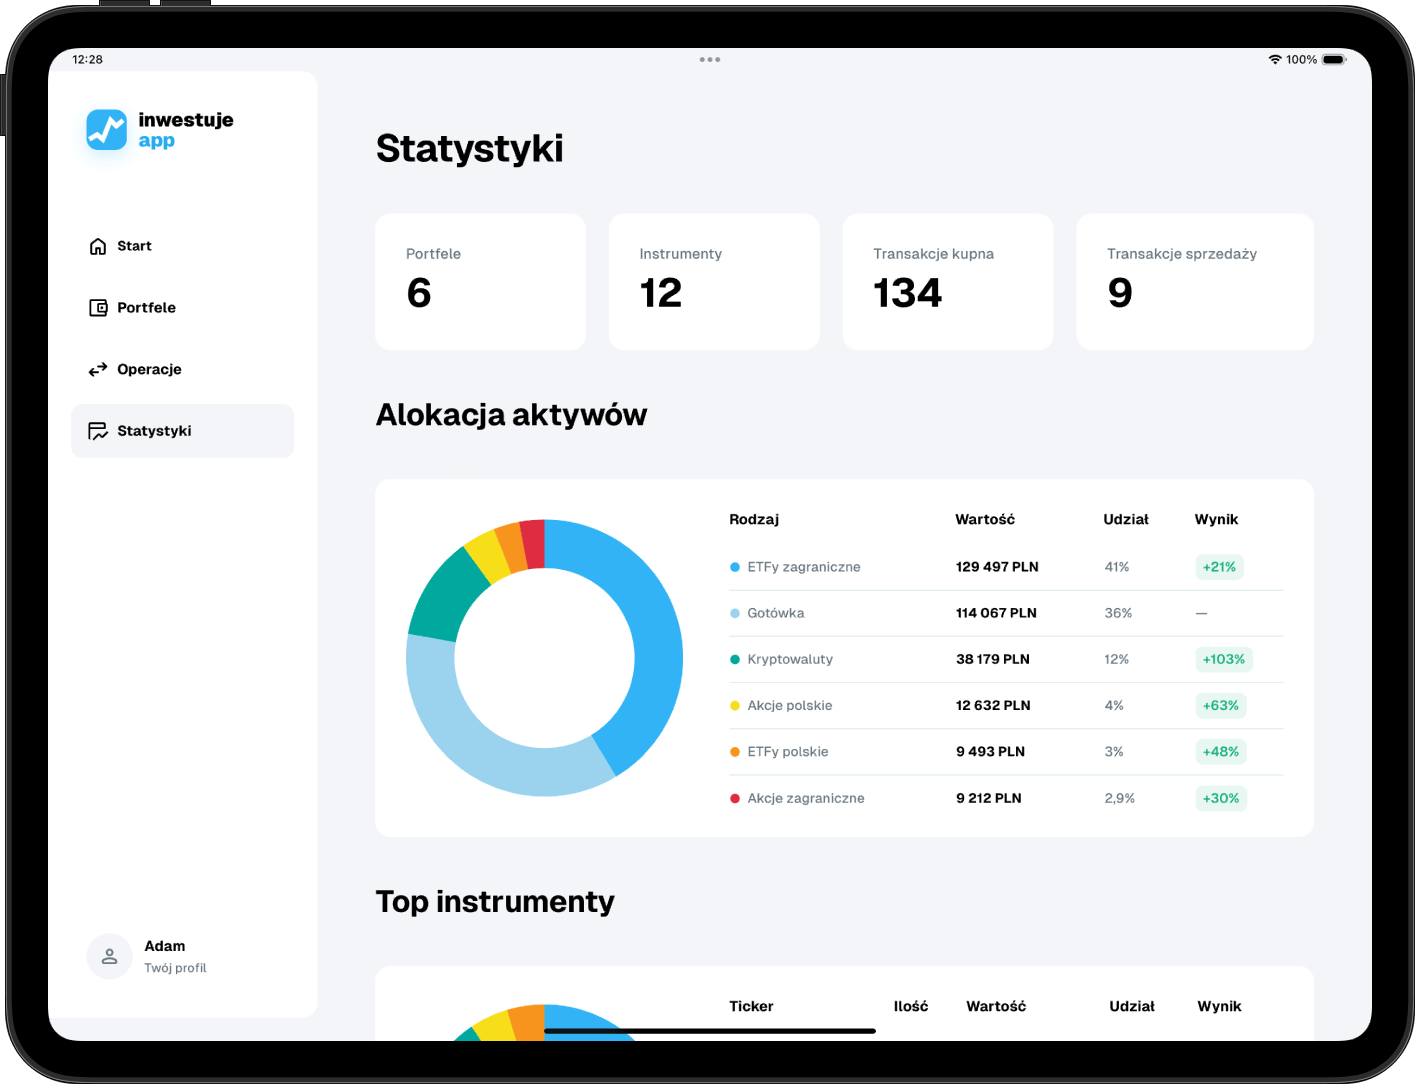The width and height of the screenshot is (1415, 1084).
Task: Select the ETFy polskie row label
Action: 788,752
